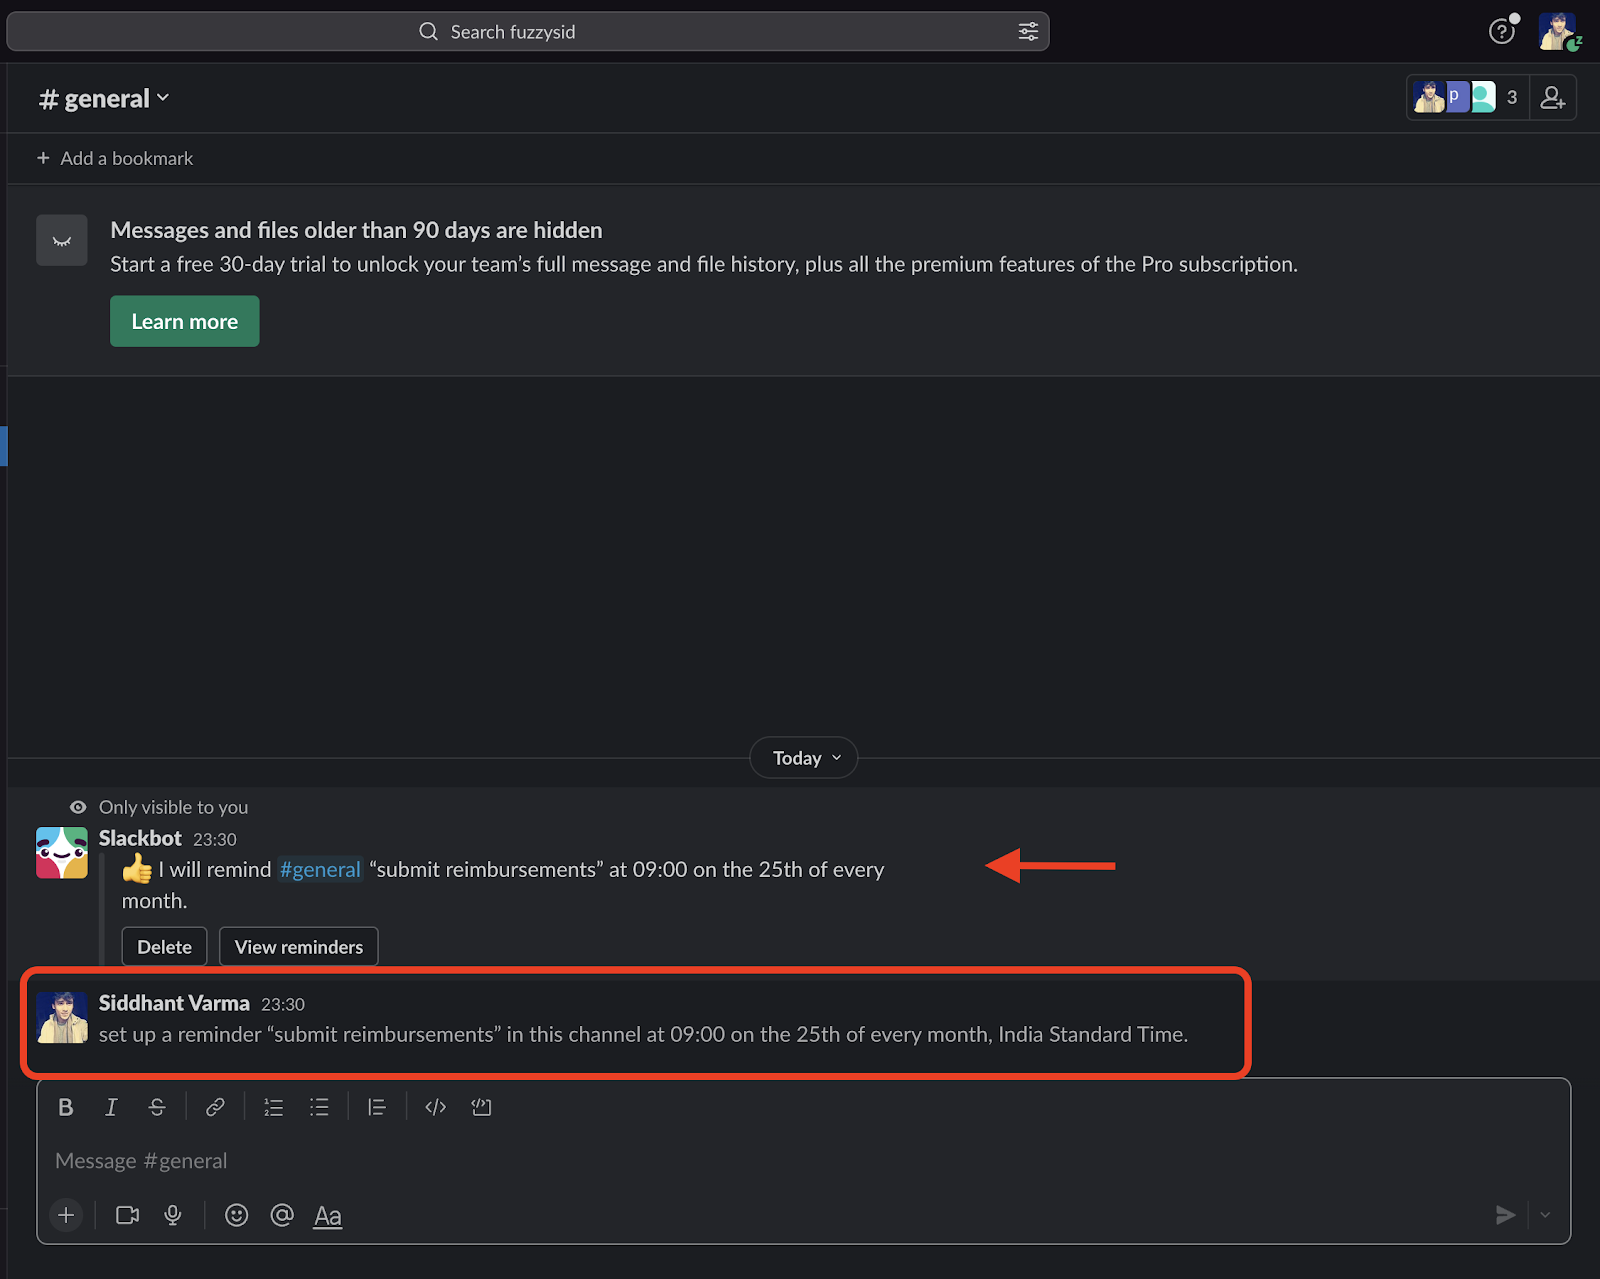Click the Siddhant Varma sender name

pyautogui.click(x=174, y=1003)
